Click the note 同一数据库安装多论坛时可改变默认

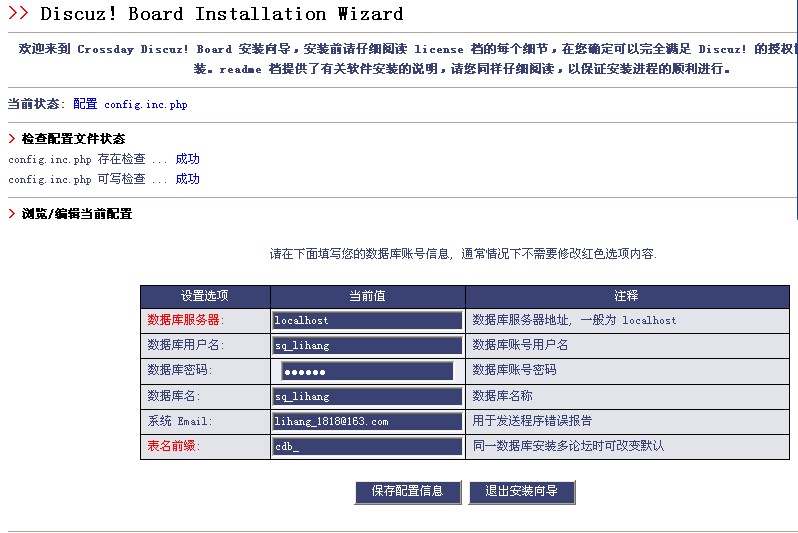pos(568,445)
